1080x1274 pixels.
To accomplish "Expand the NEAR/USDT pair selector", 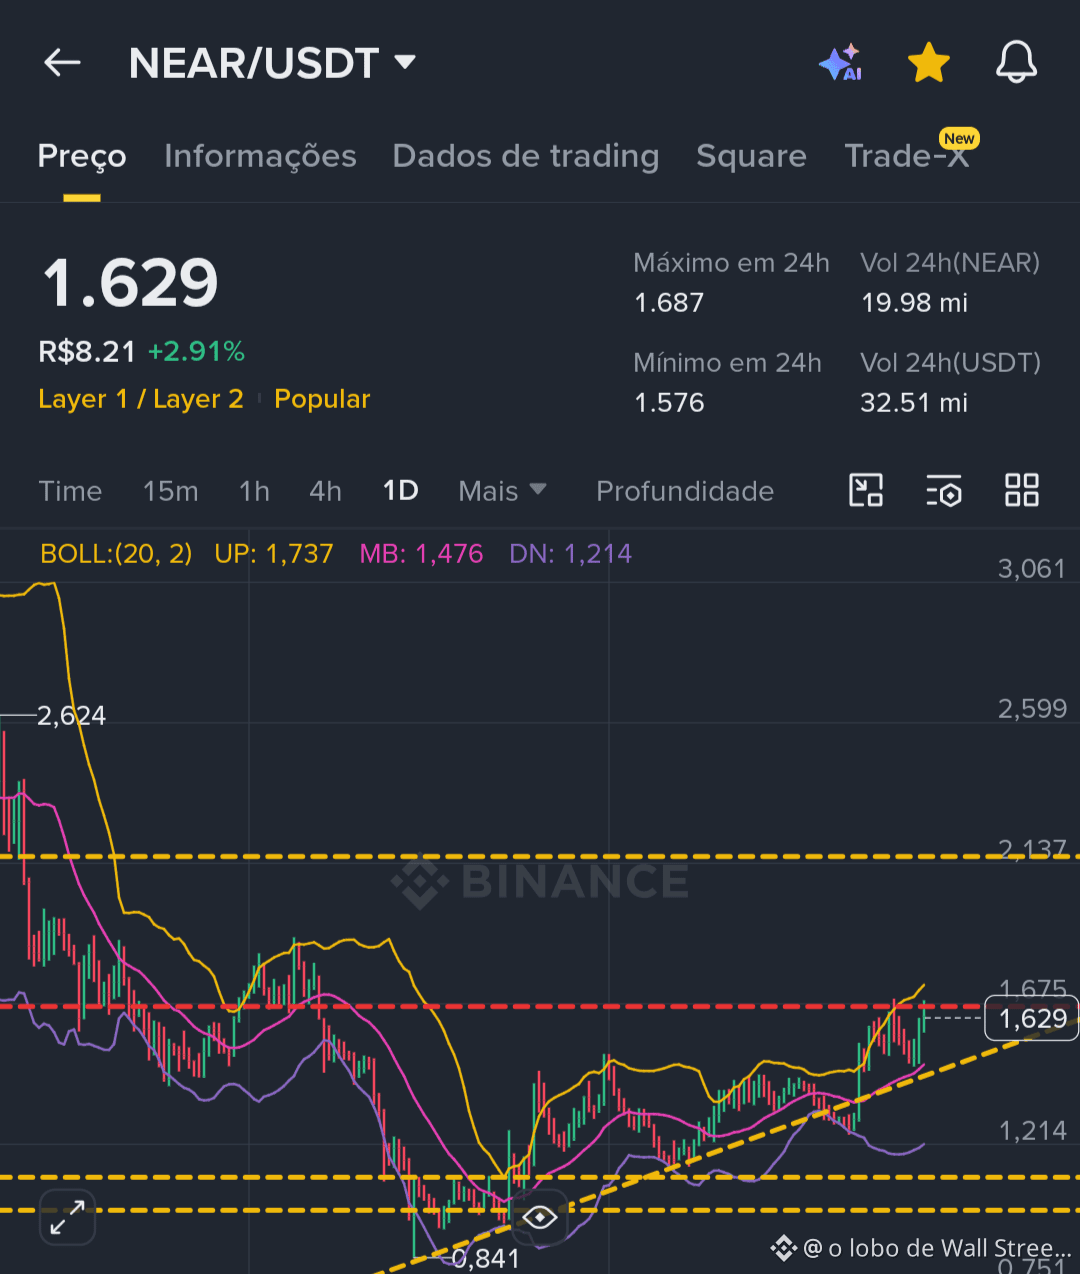I will 272,63.
